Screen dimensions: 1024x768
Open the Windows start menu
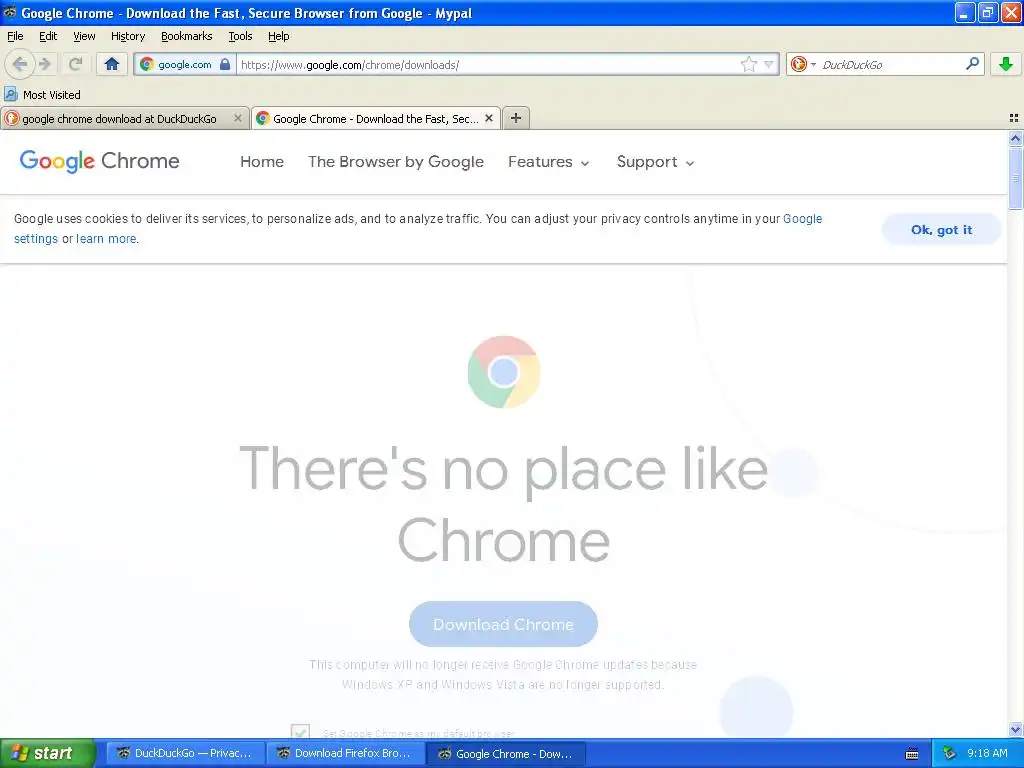pos(47,754)
